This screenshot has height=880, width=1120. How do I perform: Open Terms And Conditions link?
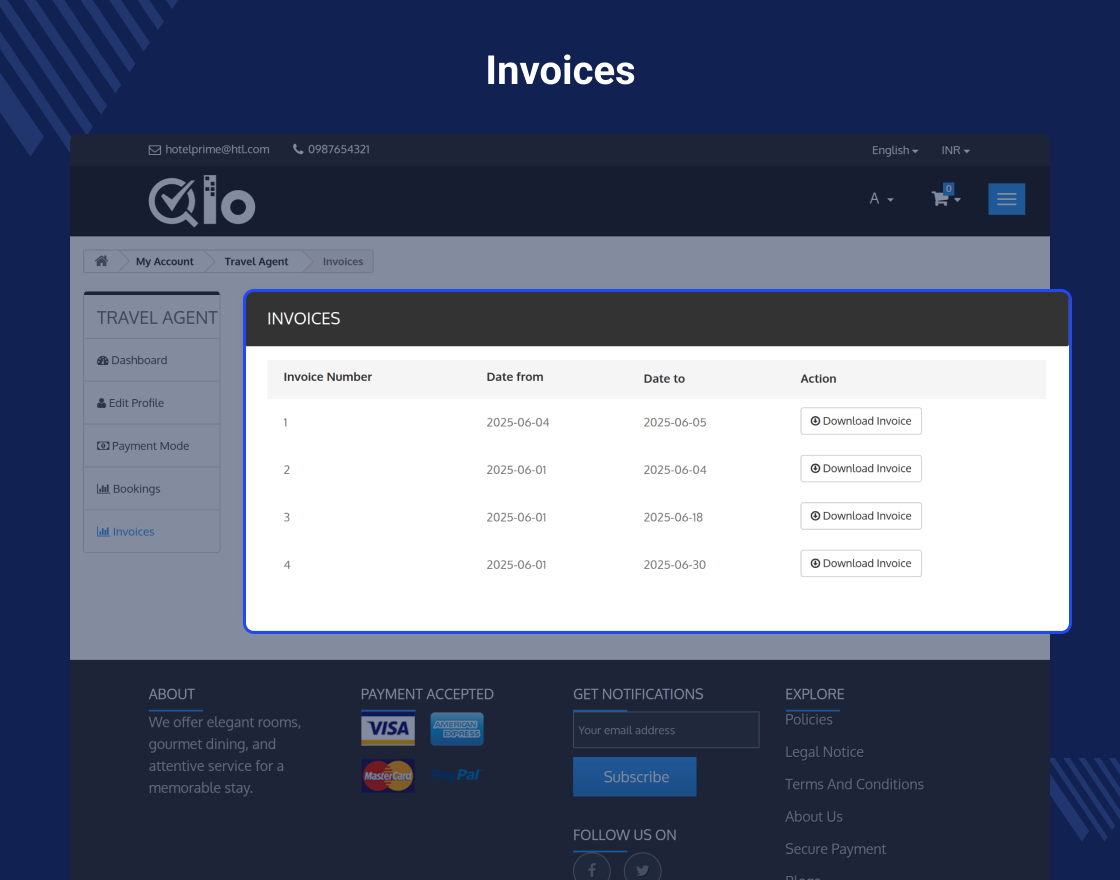[x=854, y=784]
